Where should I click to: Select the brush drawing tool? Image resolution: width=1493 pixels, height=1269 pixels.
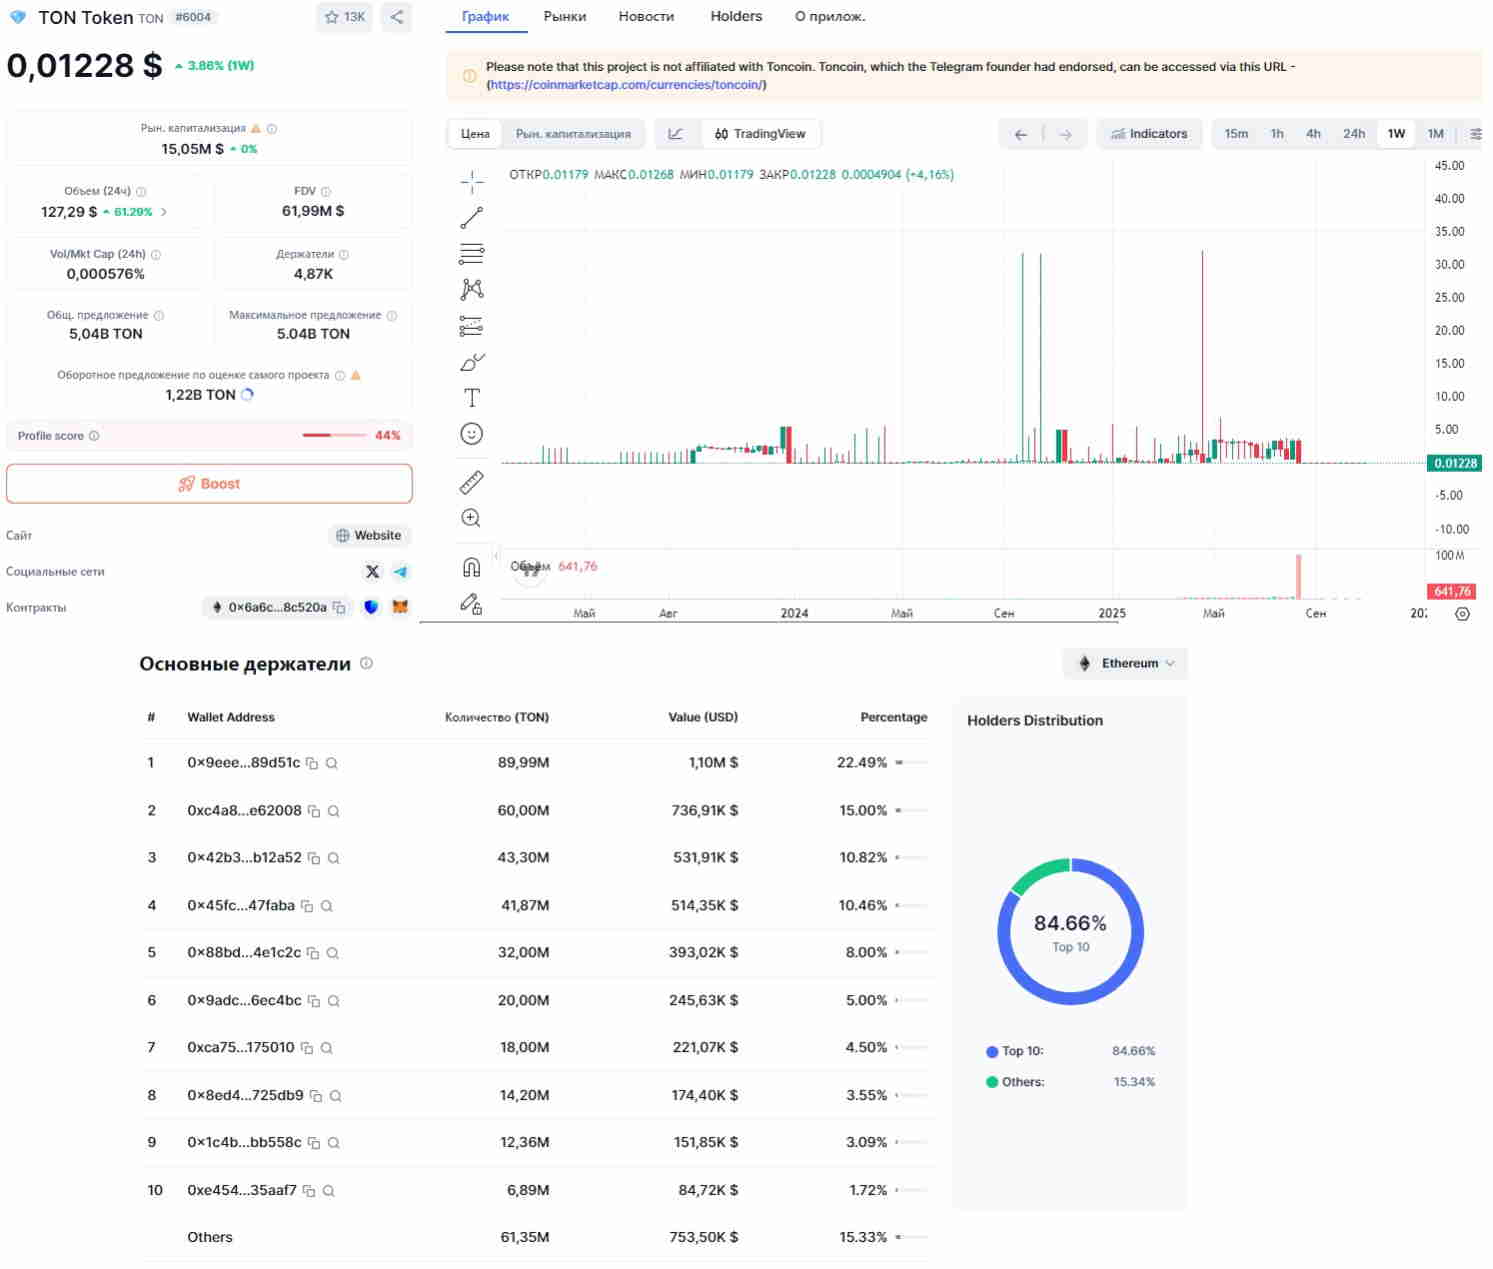(472, 361)
